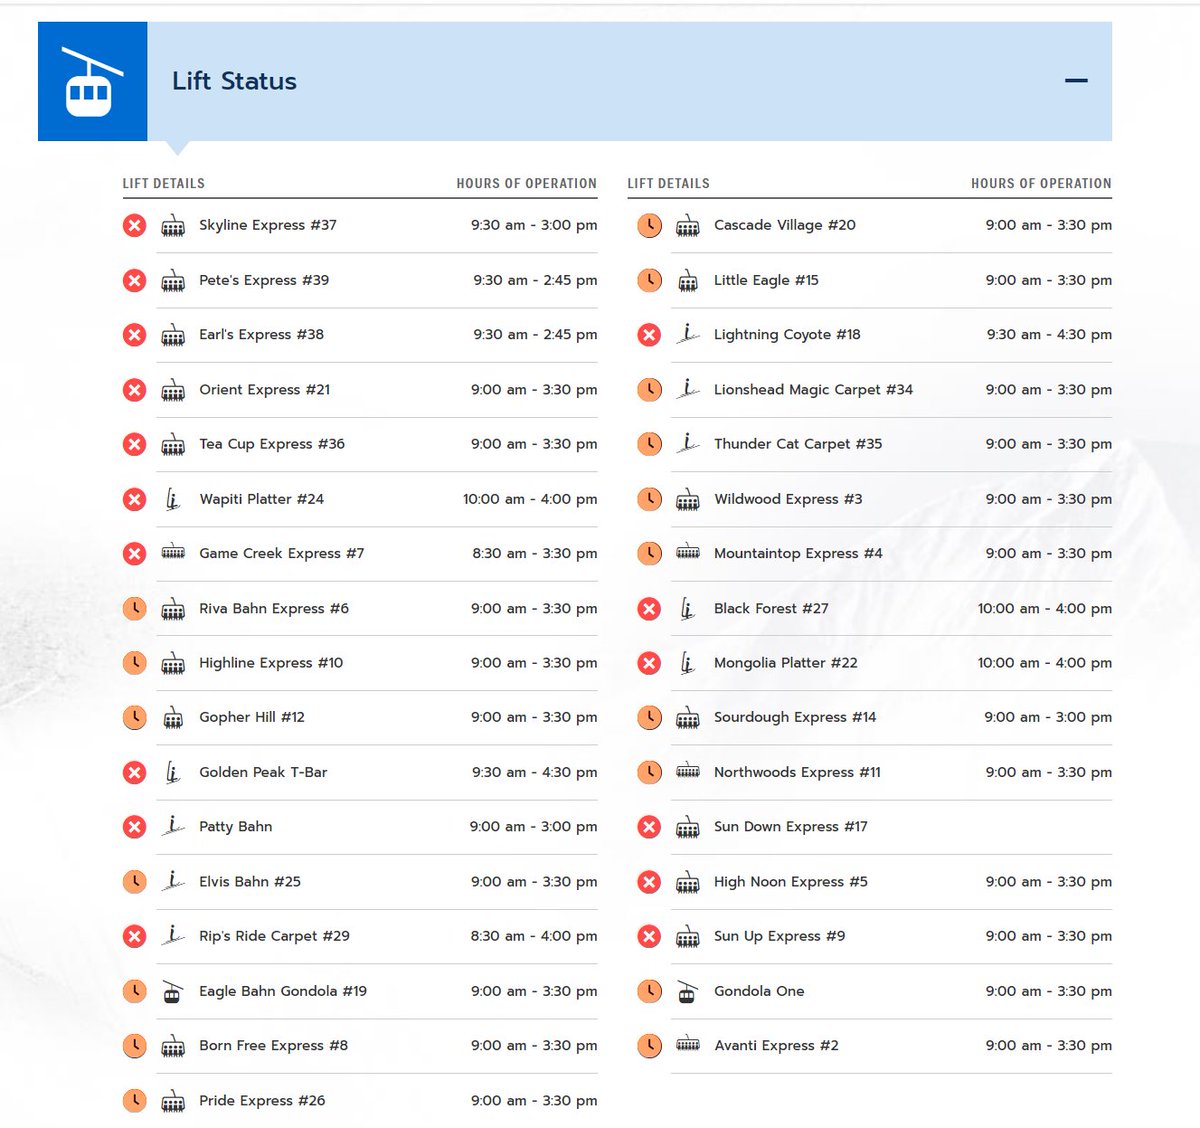Click the on-hold clock icon for Riva Bahn Express #6
1200x1128 pixels.
pos(134,608)
